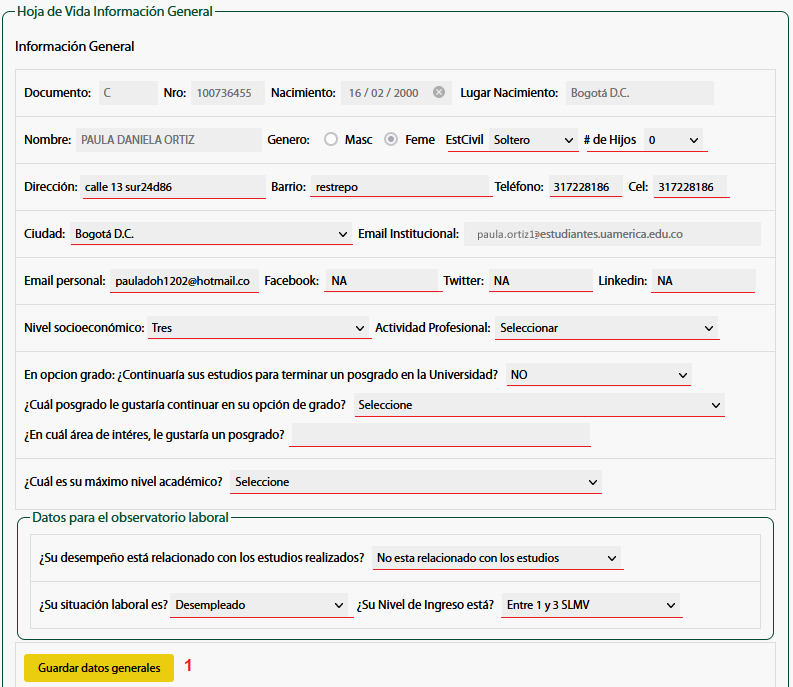Open the desempeño relacionado con estudios dropdown
Viewport: 793px width, 687px height.
point(497,558)
